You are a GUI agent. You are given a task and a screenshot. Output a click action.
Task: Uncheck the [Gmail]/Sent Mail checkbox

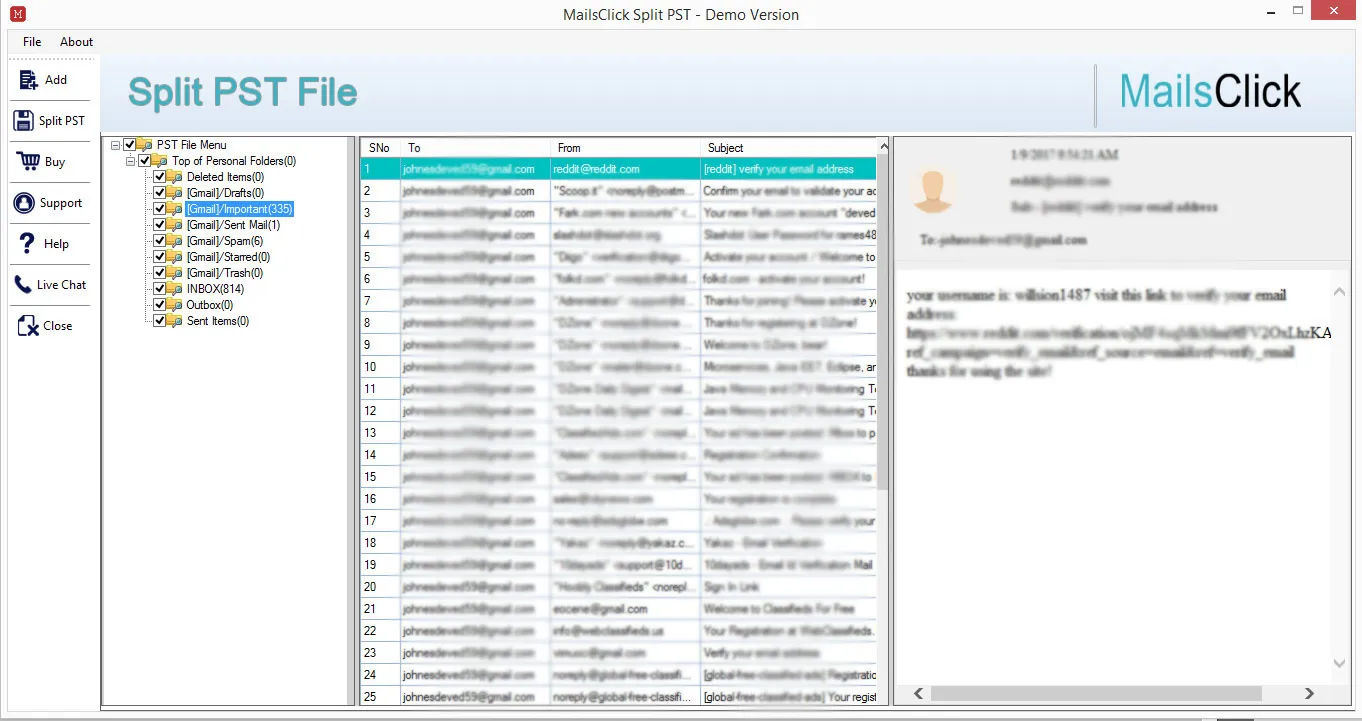159,225
